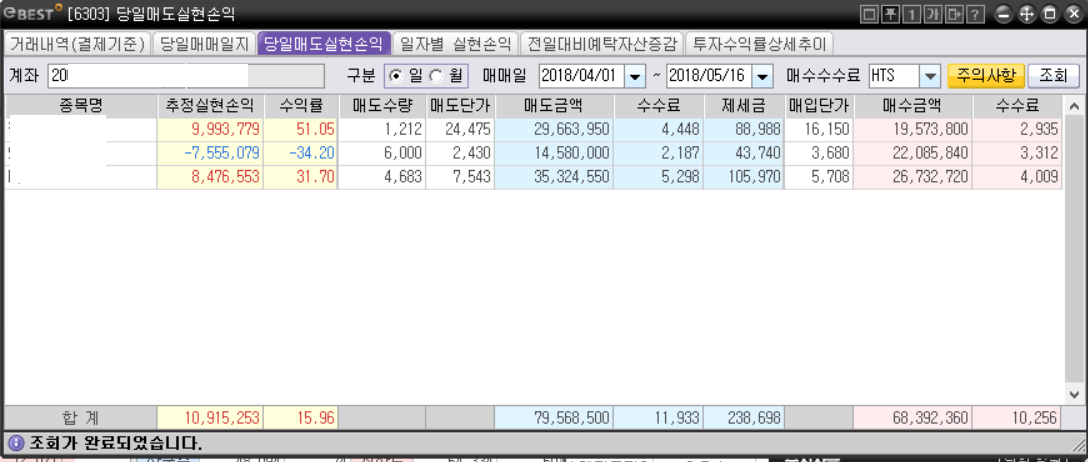Maximize the 당일매도실현손익 window
The image size is (1088, 462).
point(1050,13)
